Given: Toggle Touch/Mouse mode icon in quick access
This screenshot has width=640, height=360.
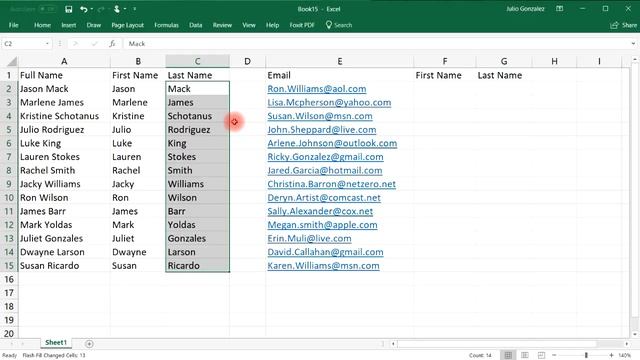Looking at the screenshot, I should [117, 9].
